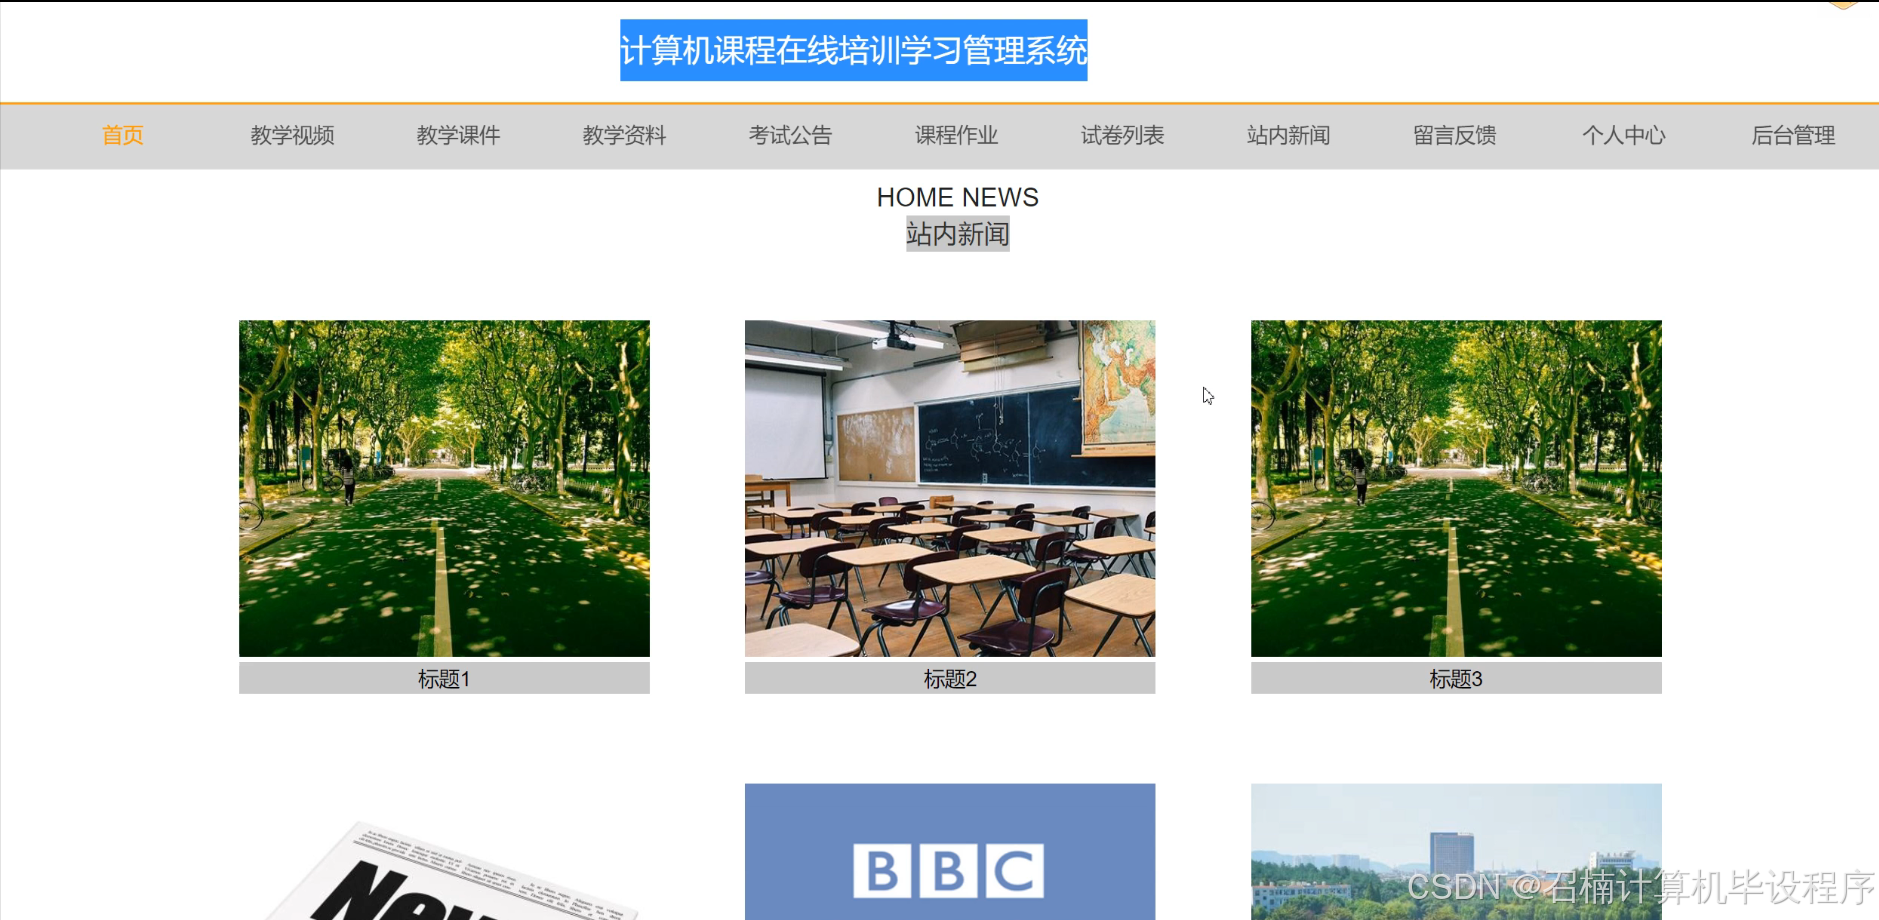
Task: Open the tree-lined road image above 标题3
Action: pyautogui.click(x=1456, y=488)
